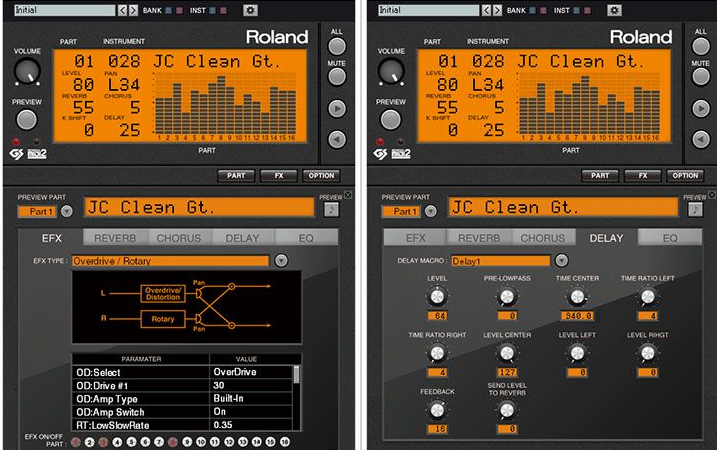Click the Initial preset name field in the EFX window
This screenshot has height=450, width=717.
64,10
